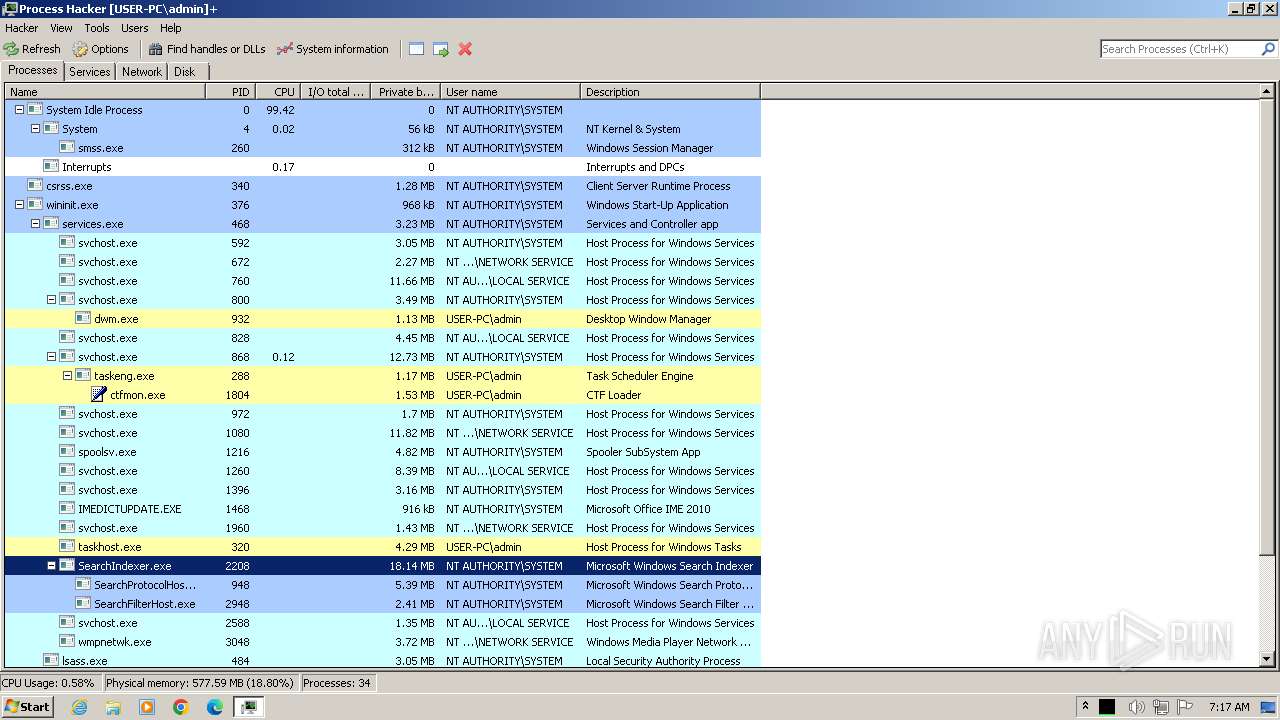The height and width of the screenshot is (720, 1280).
Task: Click the Refresh toolbar icon
Action: [11, 49]
